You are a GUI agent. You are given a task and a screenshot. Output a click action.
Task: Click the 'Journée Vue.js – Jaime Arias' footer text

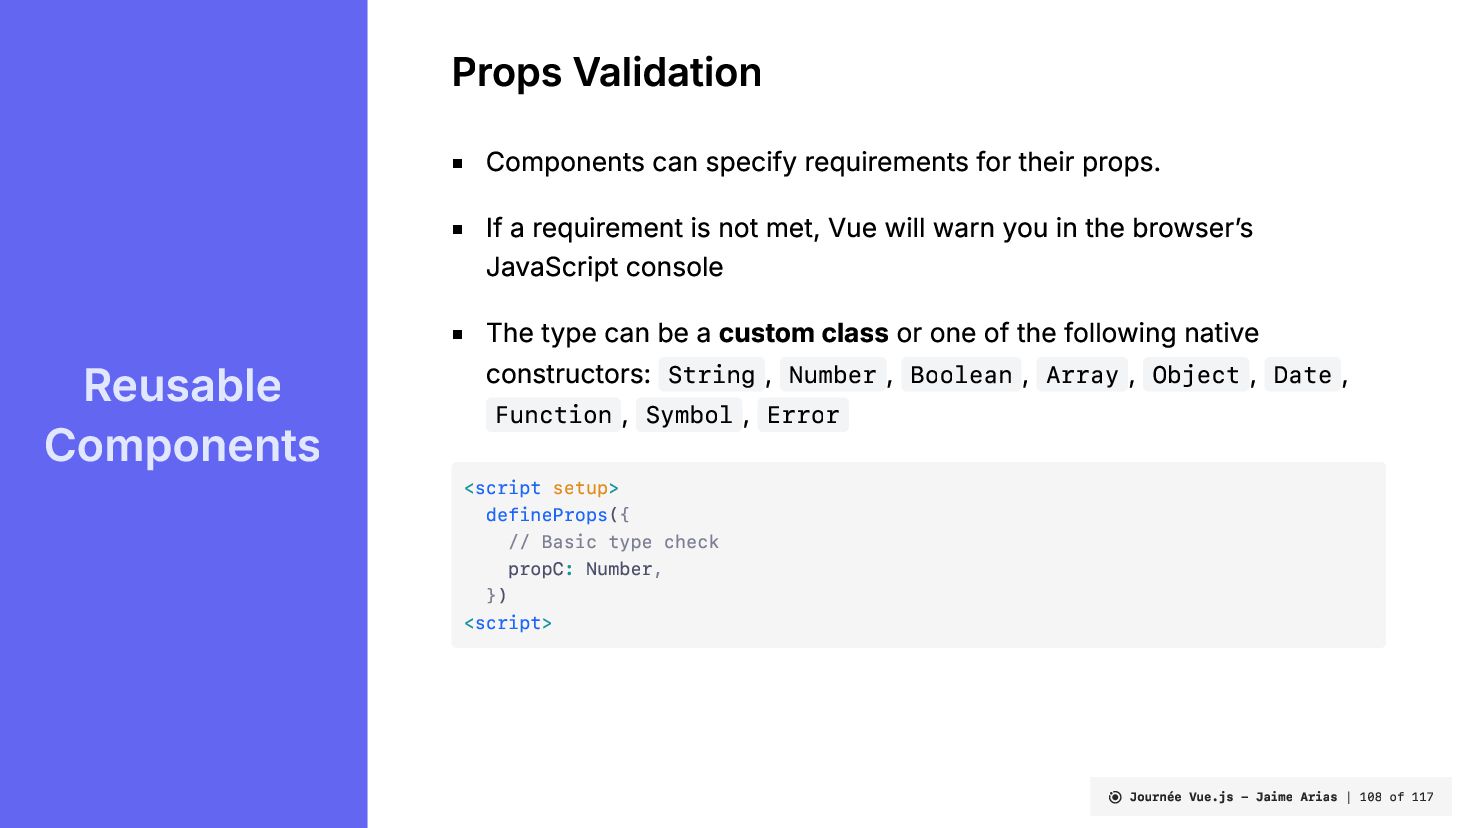coord(1233,797)
